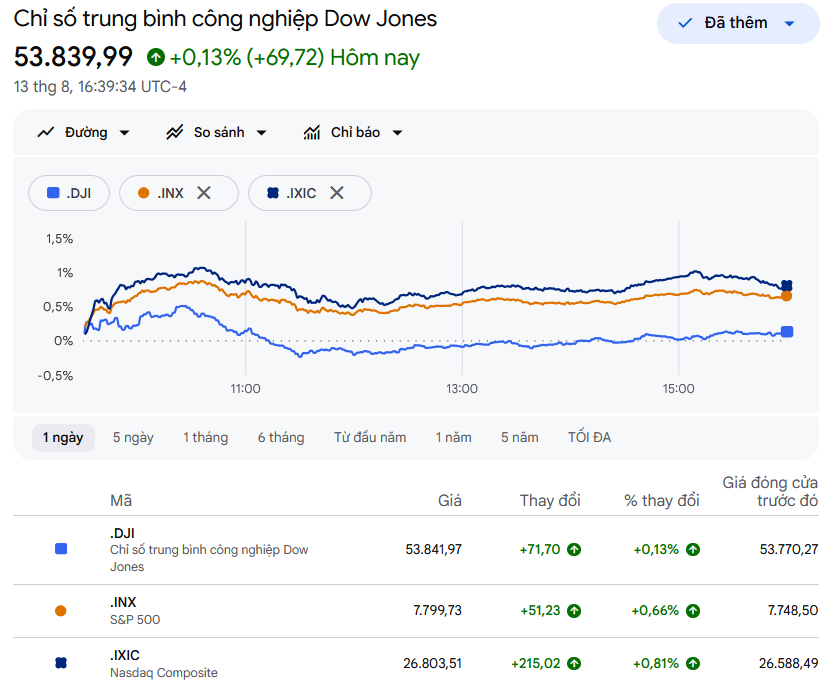Click the compare icon beside So sánh
The height and width of the screenshot is (686, 837).
175,132
